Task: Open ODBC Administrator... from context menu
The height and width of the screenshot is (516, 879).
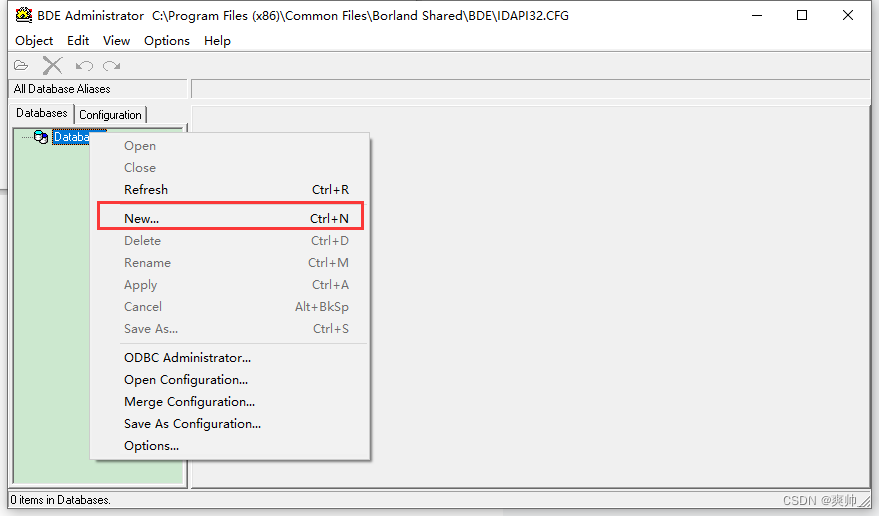Action: pyautogui.click(x=230, y=358)
